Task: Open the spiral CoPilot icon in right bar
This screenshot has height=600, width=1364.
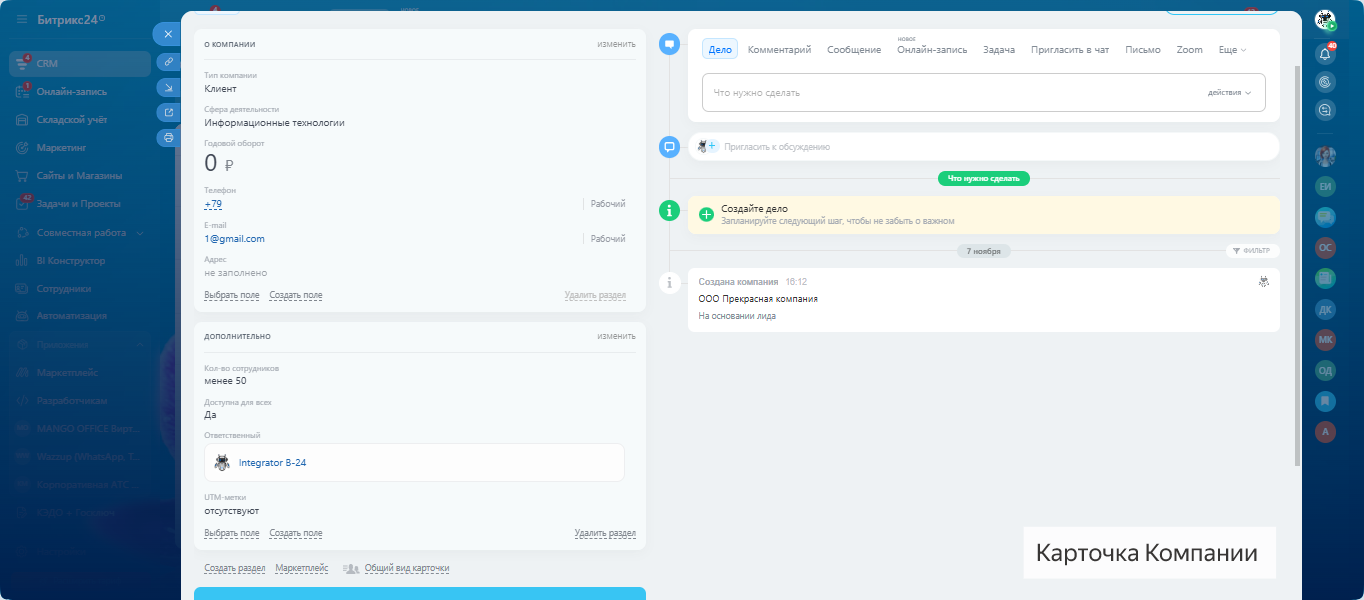Action: 1325,83
